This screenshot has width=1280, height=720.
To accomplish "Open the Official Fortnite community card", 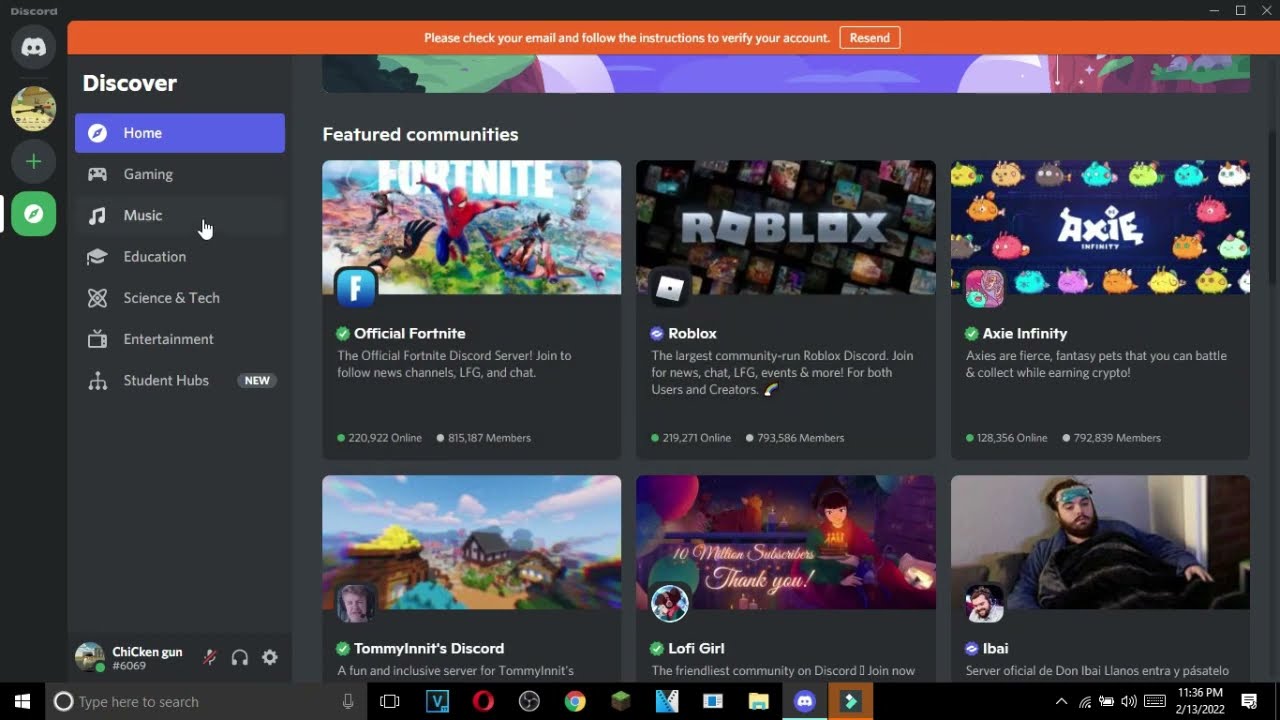I will pyautogui.click(x=471, y=310).
